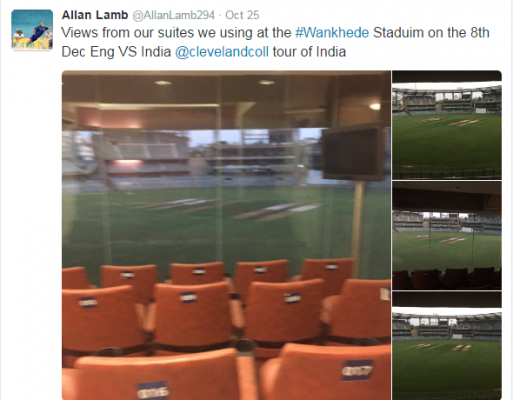
Task: Open the bottom-right stadium thumbnail
Action: point(447,346)
